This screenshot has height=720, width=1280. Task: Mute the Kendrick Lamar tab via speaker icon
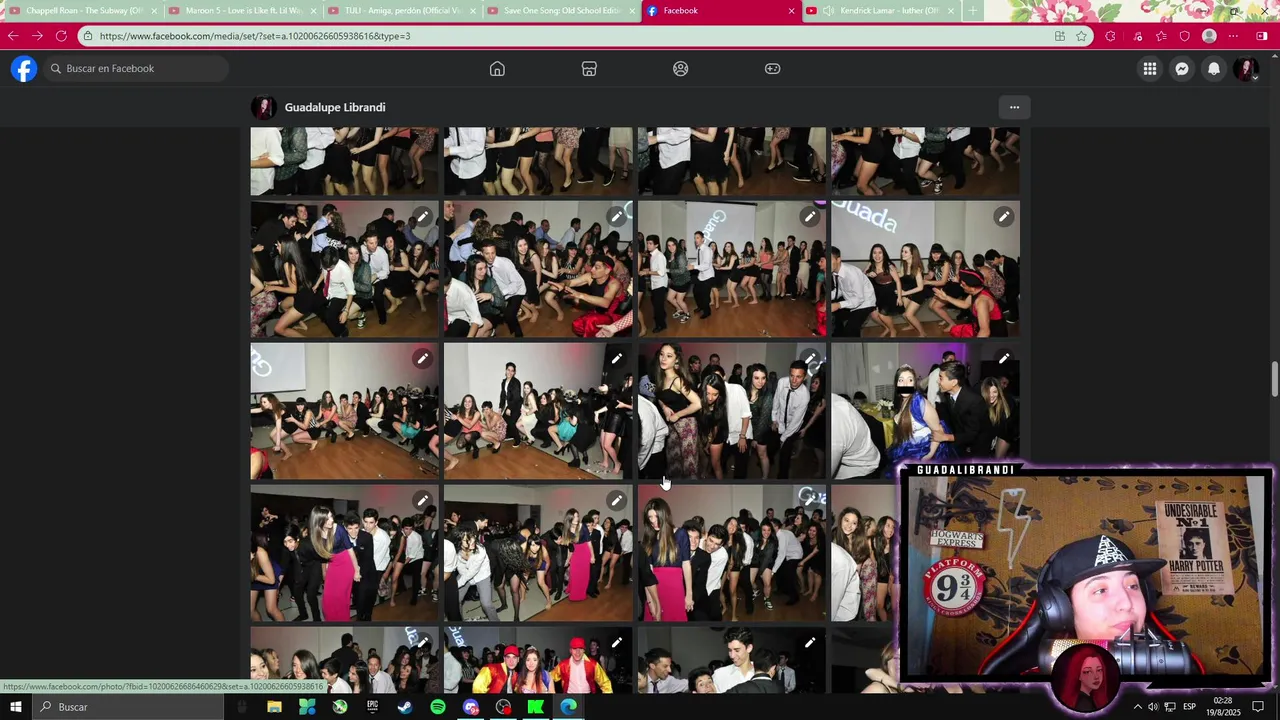[x=828, y=11]
